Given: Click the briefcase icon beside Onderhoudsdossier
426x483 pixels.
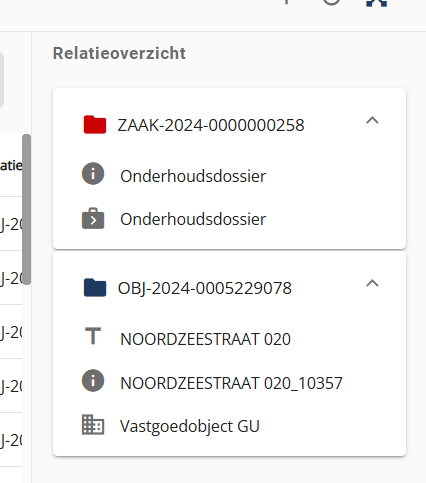Looking at the screenshot, I should tap(93, 219).
